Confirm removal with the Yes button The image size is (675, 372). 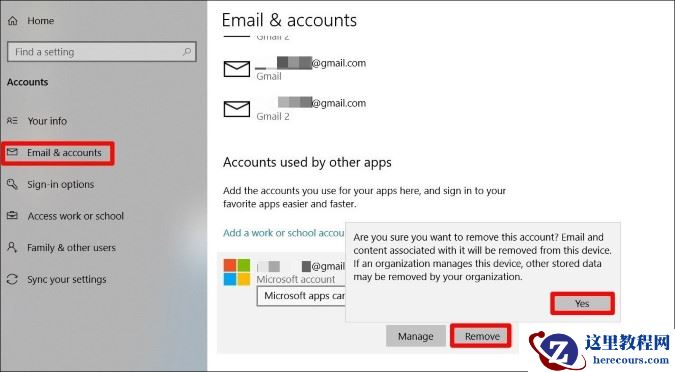[x=582, y=304]
